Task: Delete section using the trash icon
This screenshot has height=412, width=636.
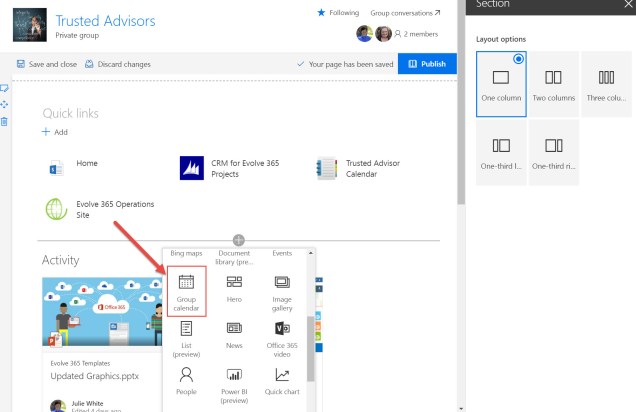Action: click(x=5, y=121)
